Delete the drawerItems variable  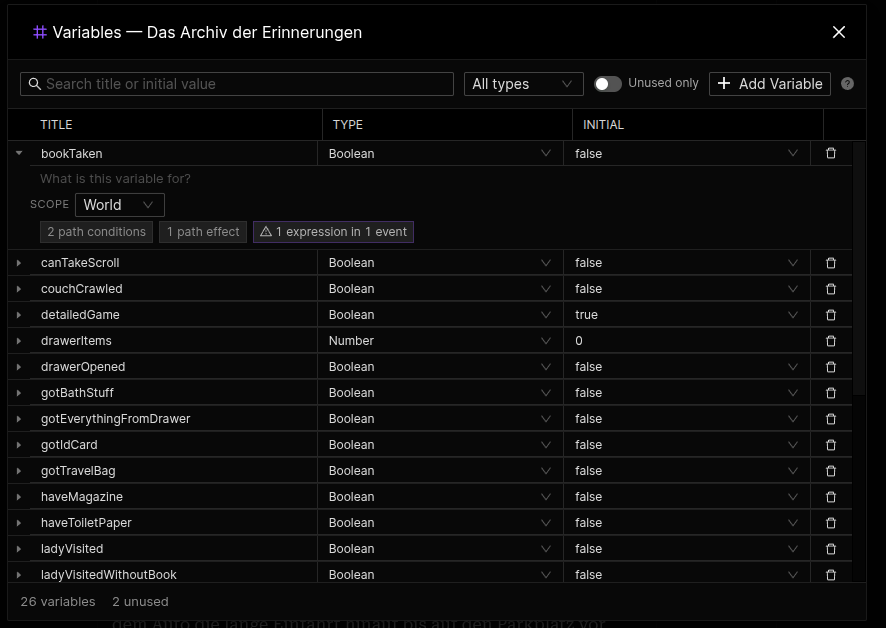point(831,341)
